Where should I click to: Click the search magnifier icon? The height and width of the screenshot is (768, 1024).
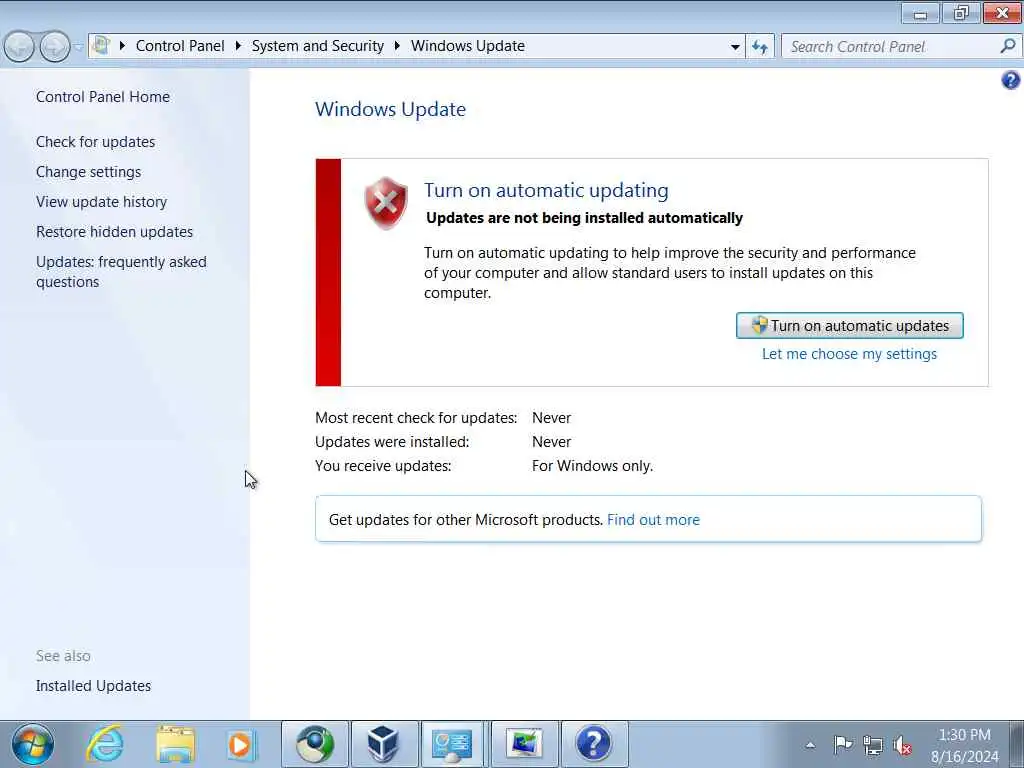pyautogui.click(x=1008, y=46)
